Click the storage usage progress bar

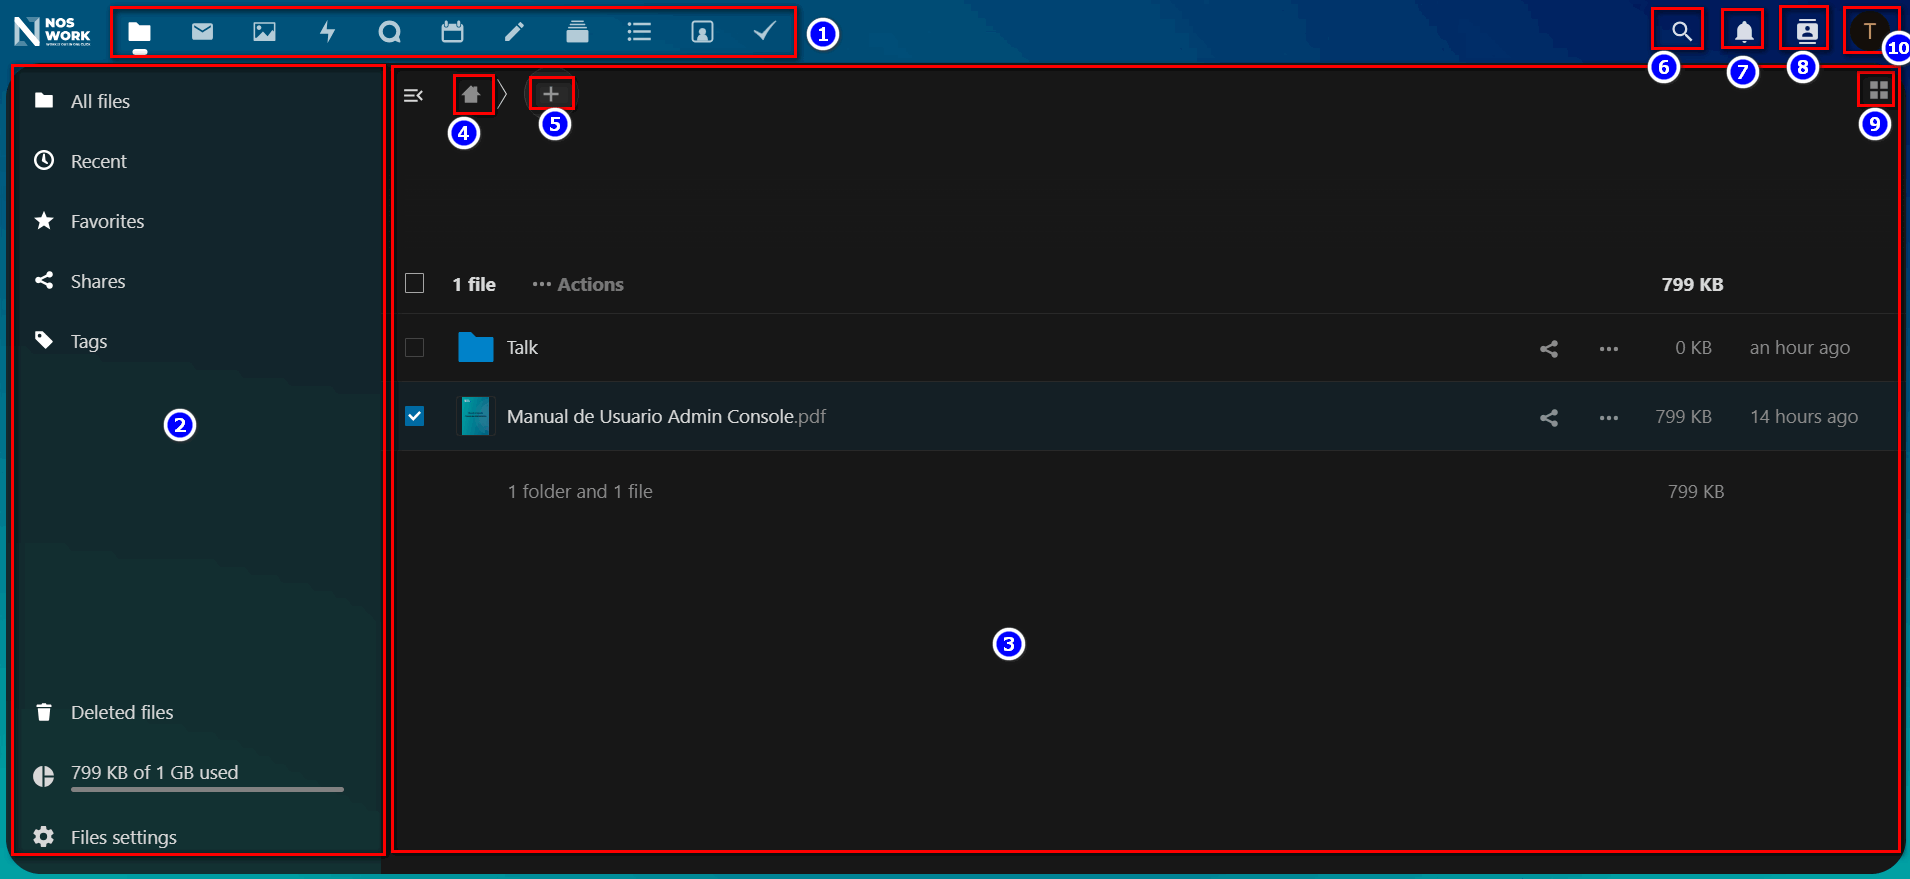click(207, 789)
